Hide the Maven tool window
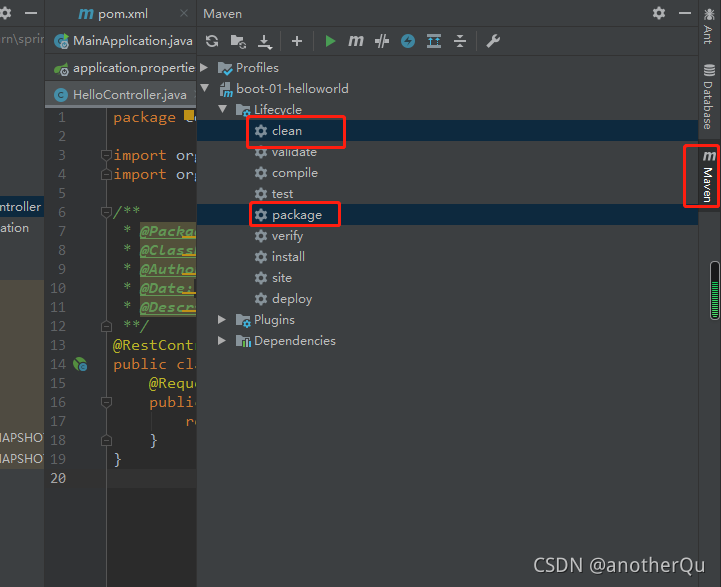The image size is (721, 587). pyautogui.click(x=685, y=13)
